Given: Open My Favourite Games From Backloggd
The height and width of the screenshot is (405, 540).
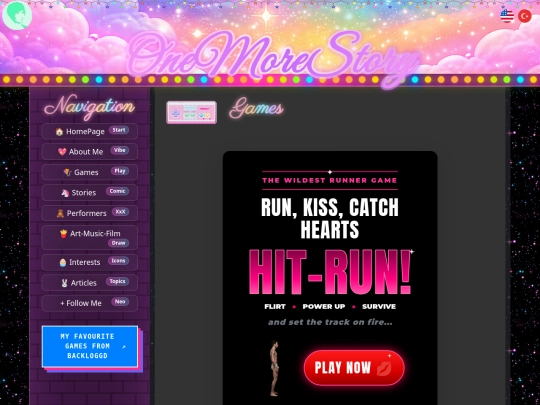Looking at the screenshot, I should (x=90, y=346).
